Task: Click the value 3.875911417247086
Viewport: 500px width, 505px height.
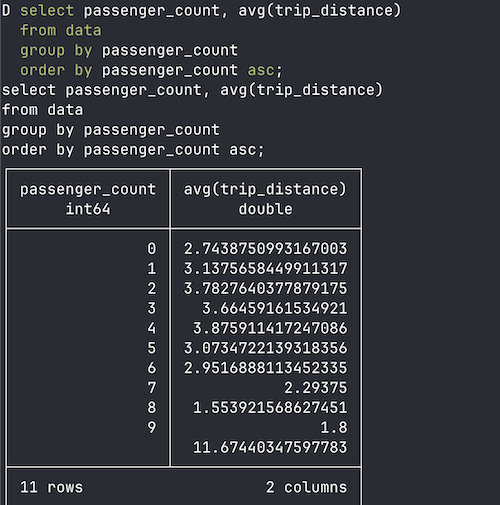Action: pos(270,328)
